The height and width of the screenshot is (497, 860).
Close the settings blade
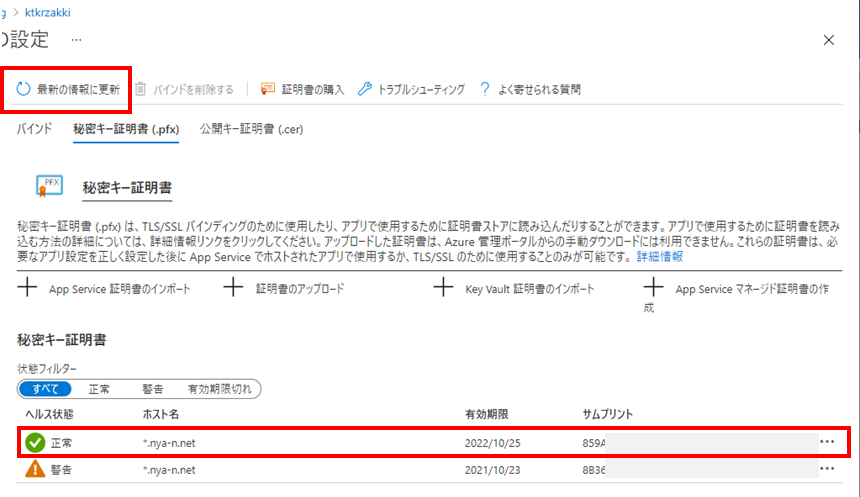click(x=829, y=40)
